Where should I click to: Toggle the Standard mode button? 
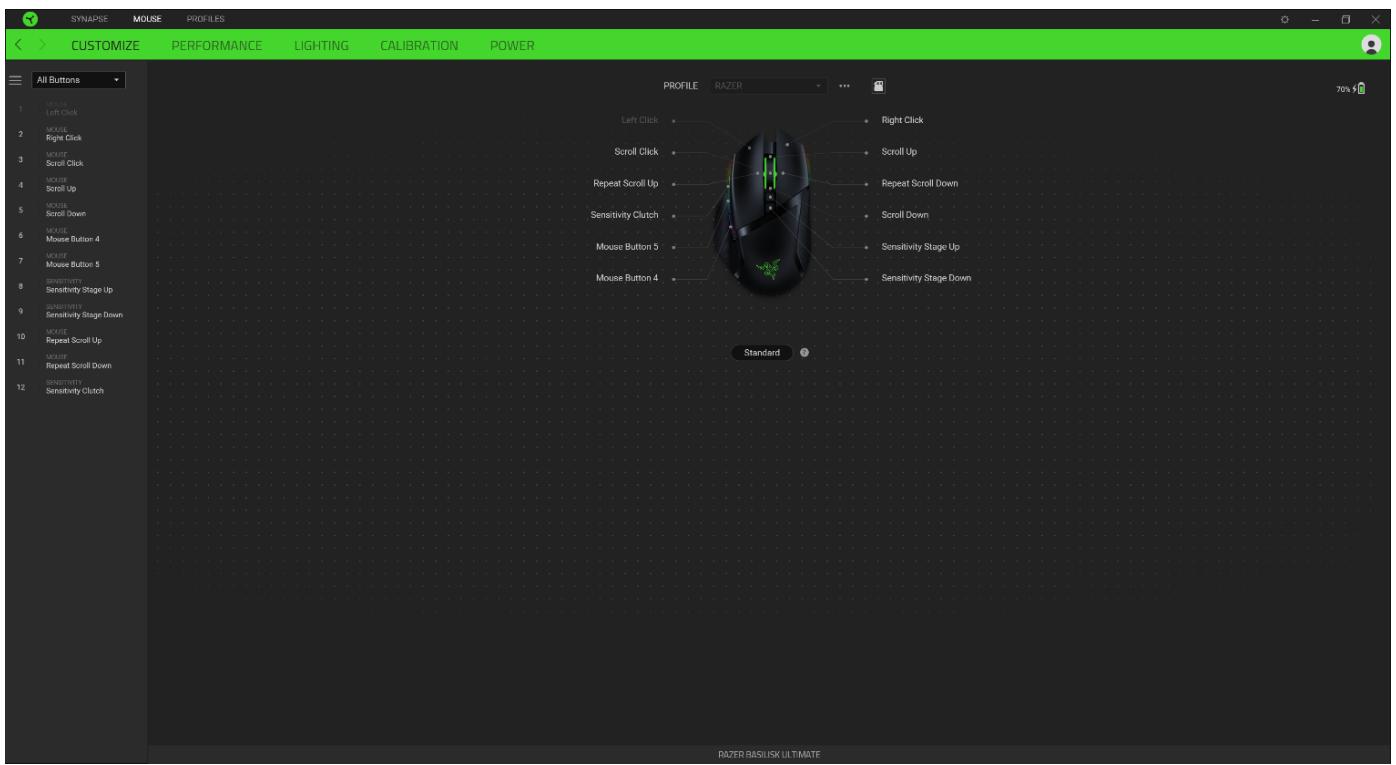tap(762, 352)
